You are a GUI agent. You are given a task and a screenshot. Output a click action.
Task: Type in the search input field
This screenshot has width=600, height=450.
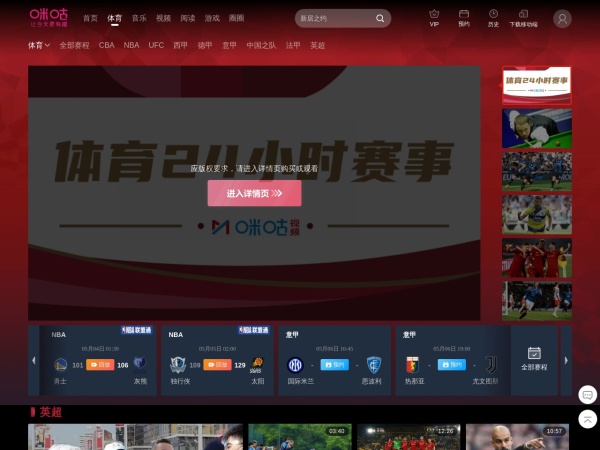pos(333,18)
